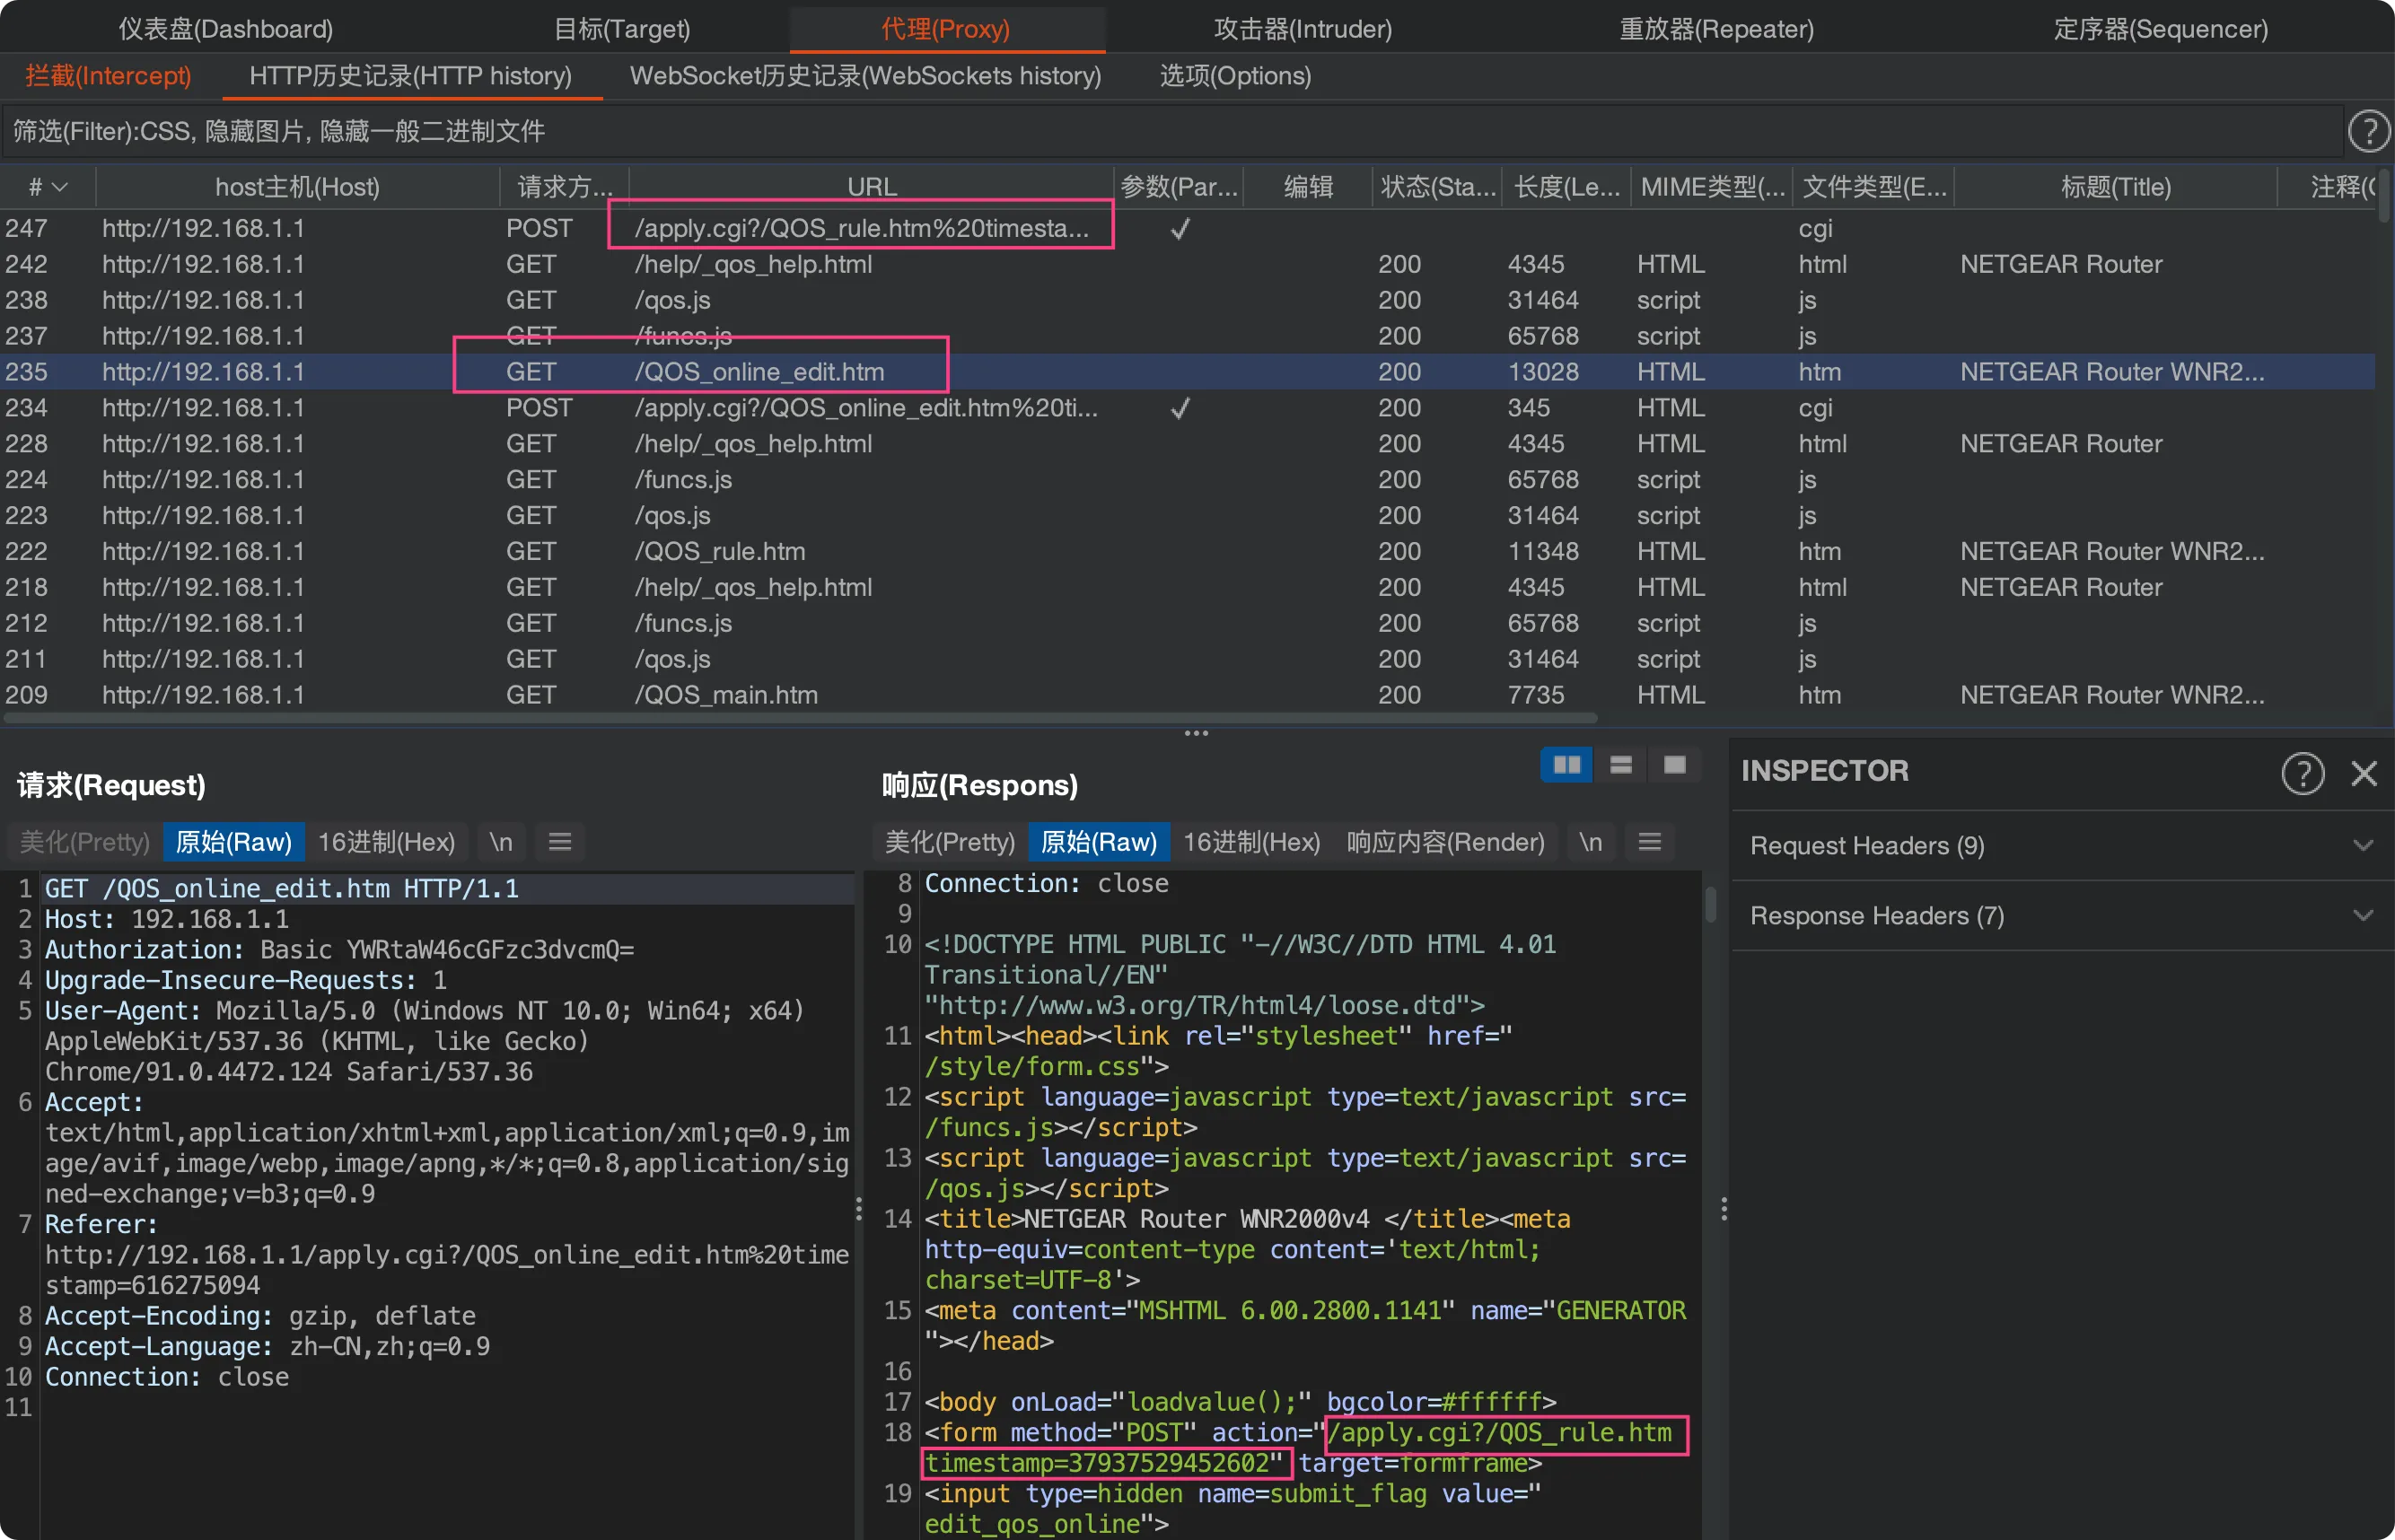The height and width of the screenshot is (1540, 2395).
Task: Select Response Pretty view
Action: click(x=950, y=842)
